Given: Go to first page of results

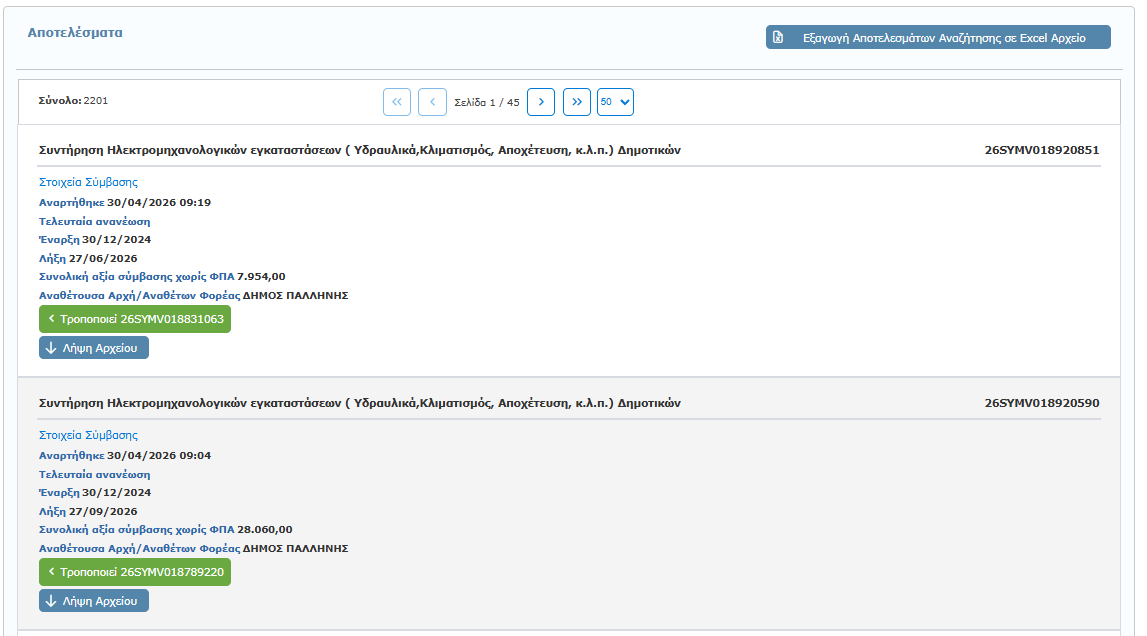Looking at the screenshot, I should coord(396,102).
